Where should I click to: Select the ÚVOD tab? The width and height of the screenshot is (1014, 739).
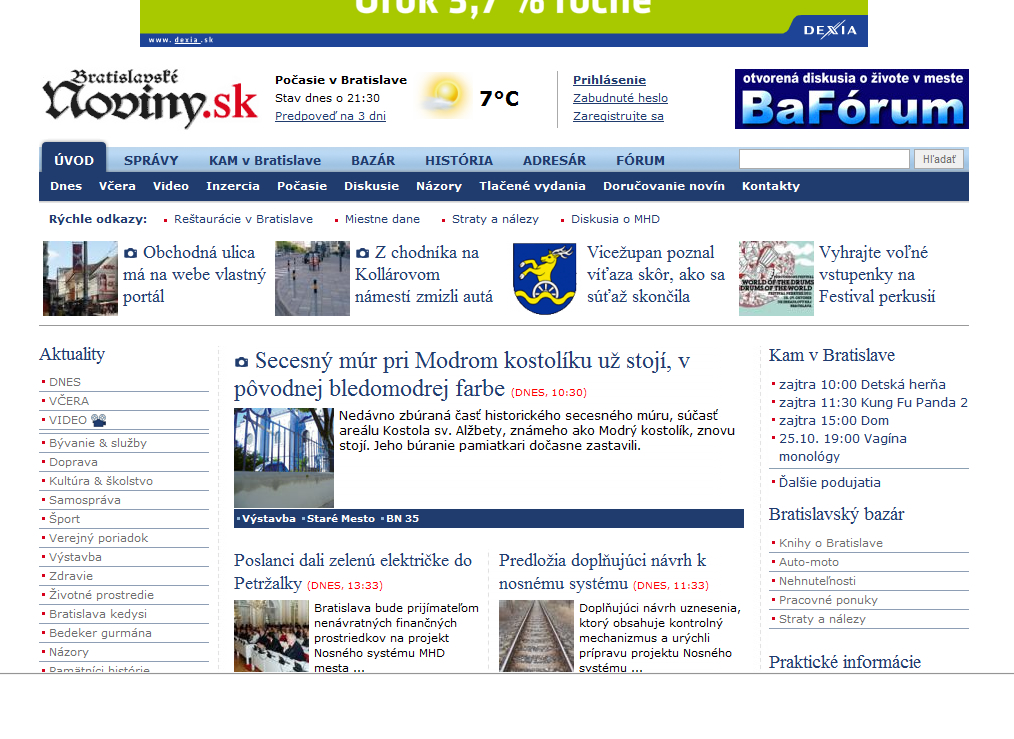click(74, 160)
